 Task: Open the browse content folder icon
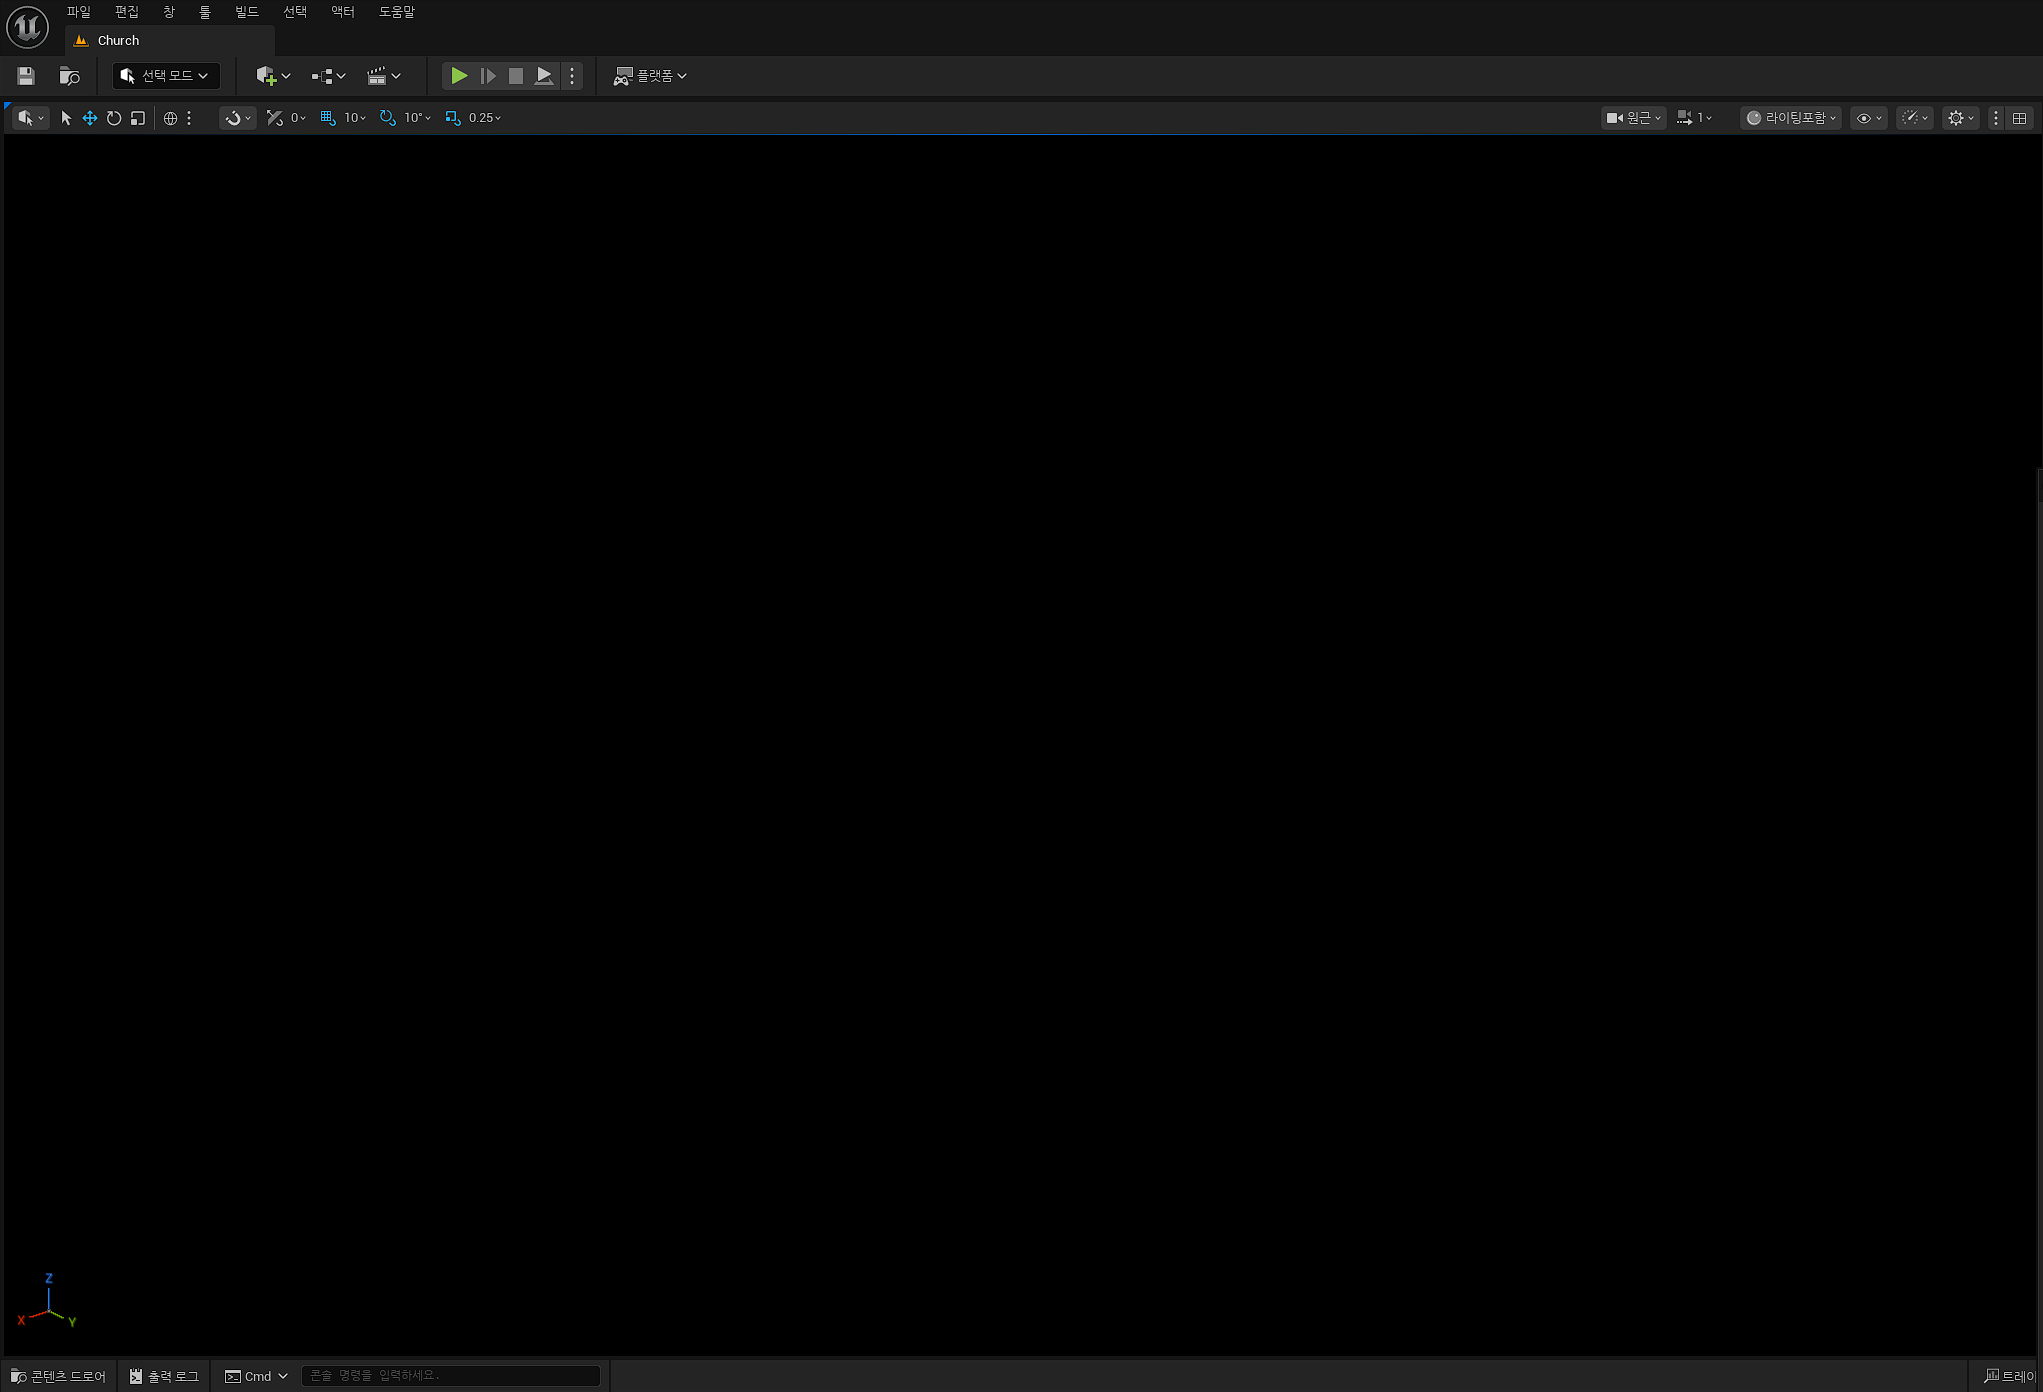(69, 76)
